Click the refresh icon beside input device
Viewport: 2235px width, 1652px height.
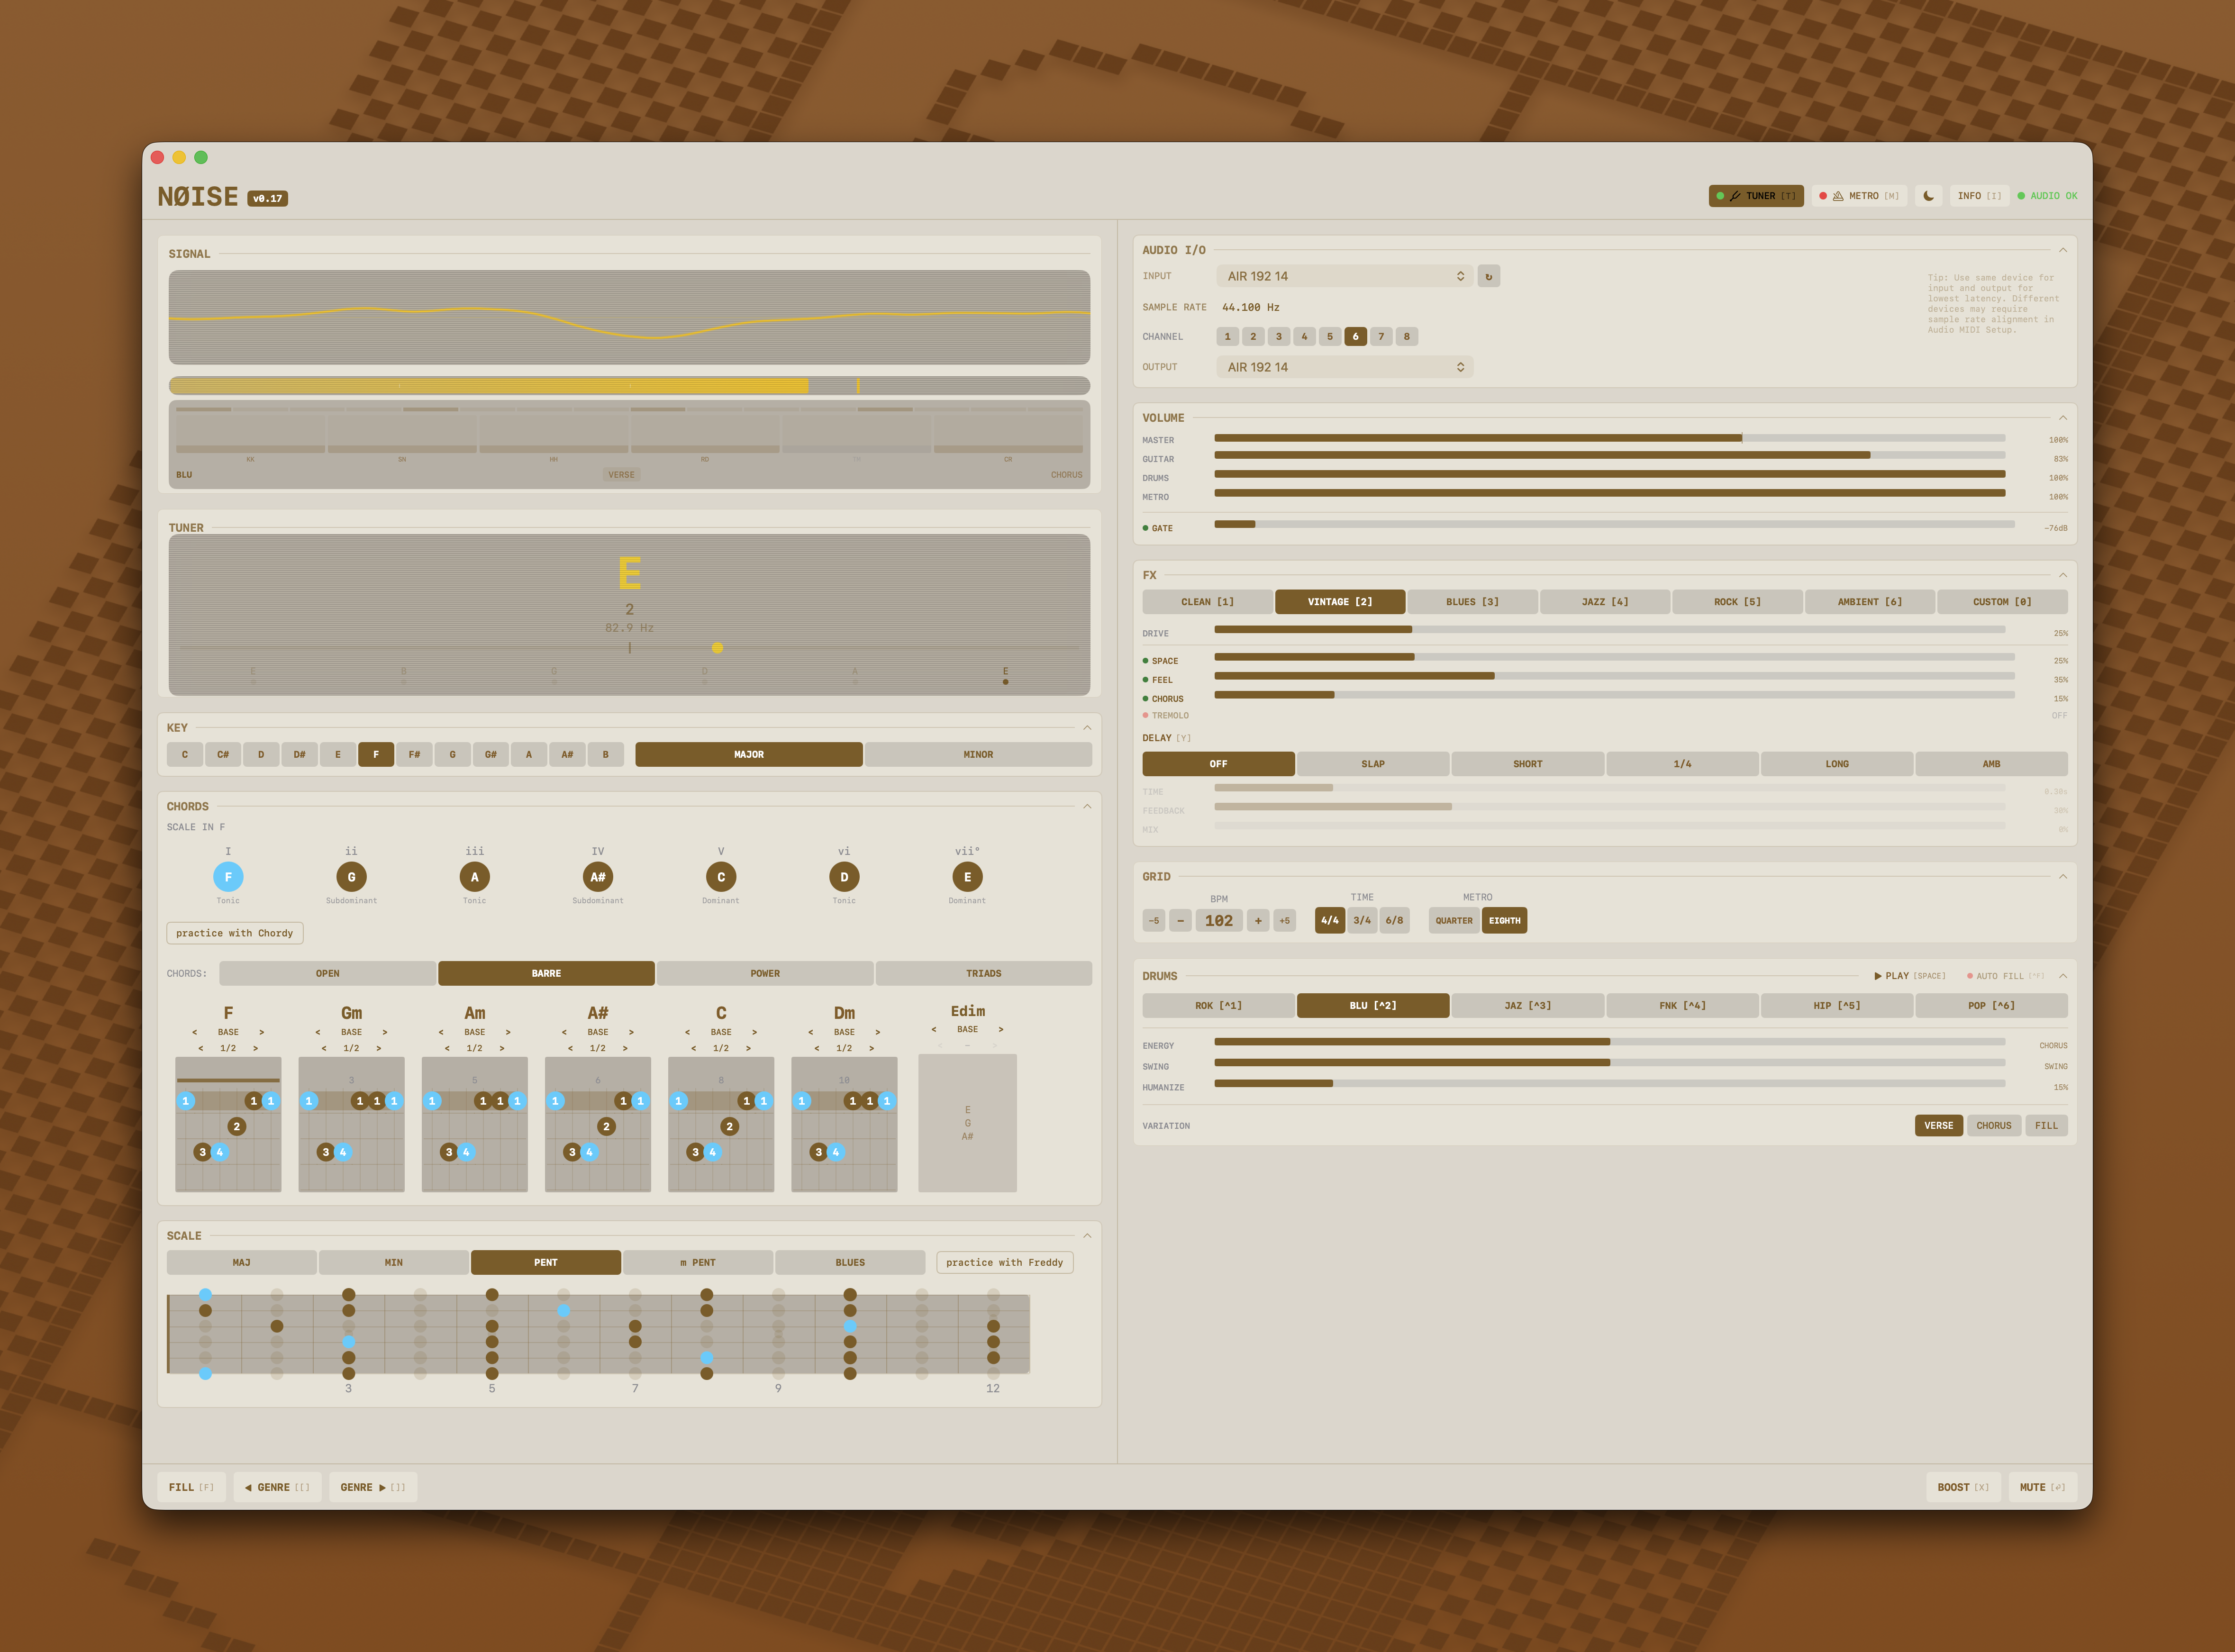point(1488,276)
